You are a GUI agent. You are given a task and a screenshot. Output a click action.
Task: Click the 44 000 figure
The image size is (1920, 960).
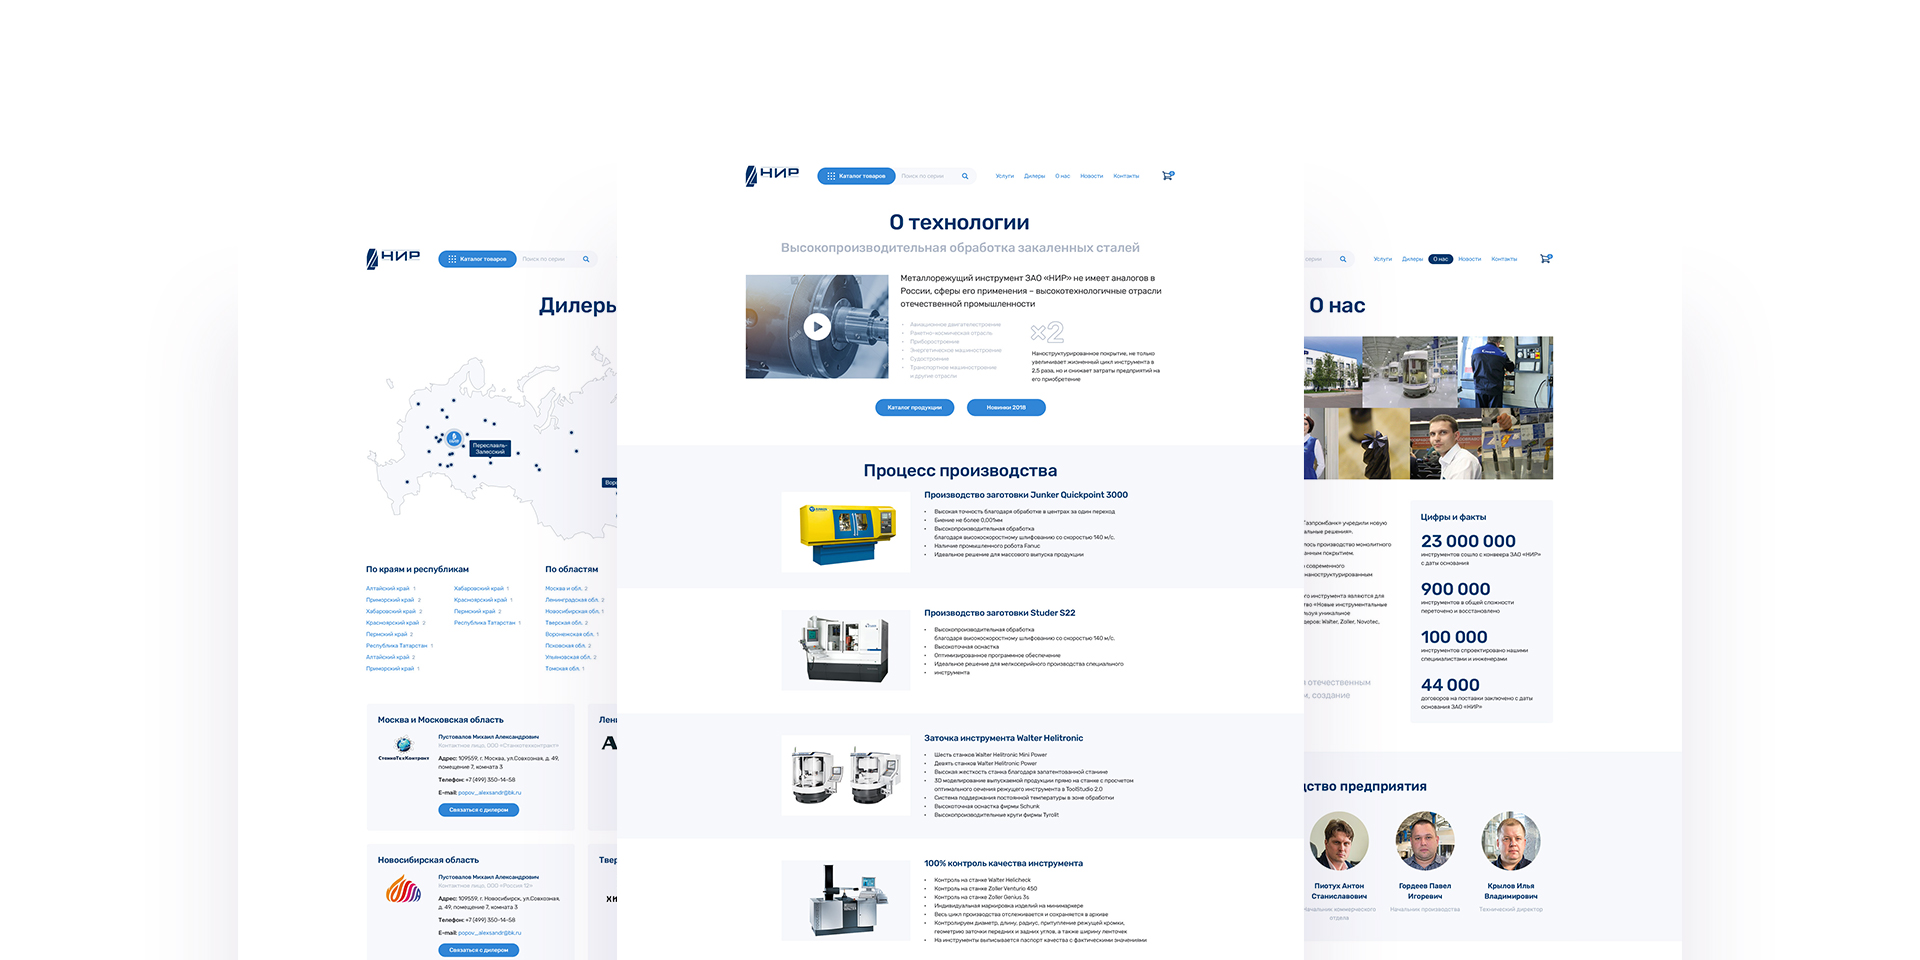1450,685
